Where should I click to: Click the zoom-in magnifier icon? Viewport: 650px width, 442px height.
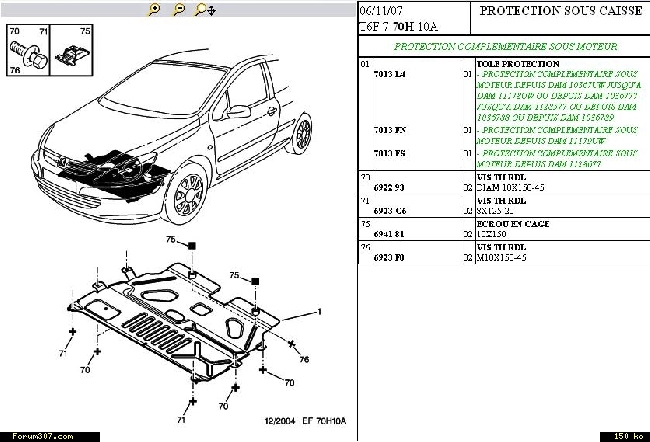(x=154, y=10)
